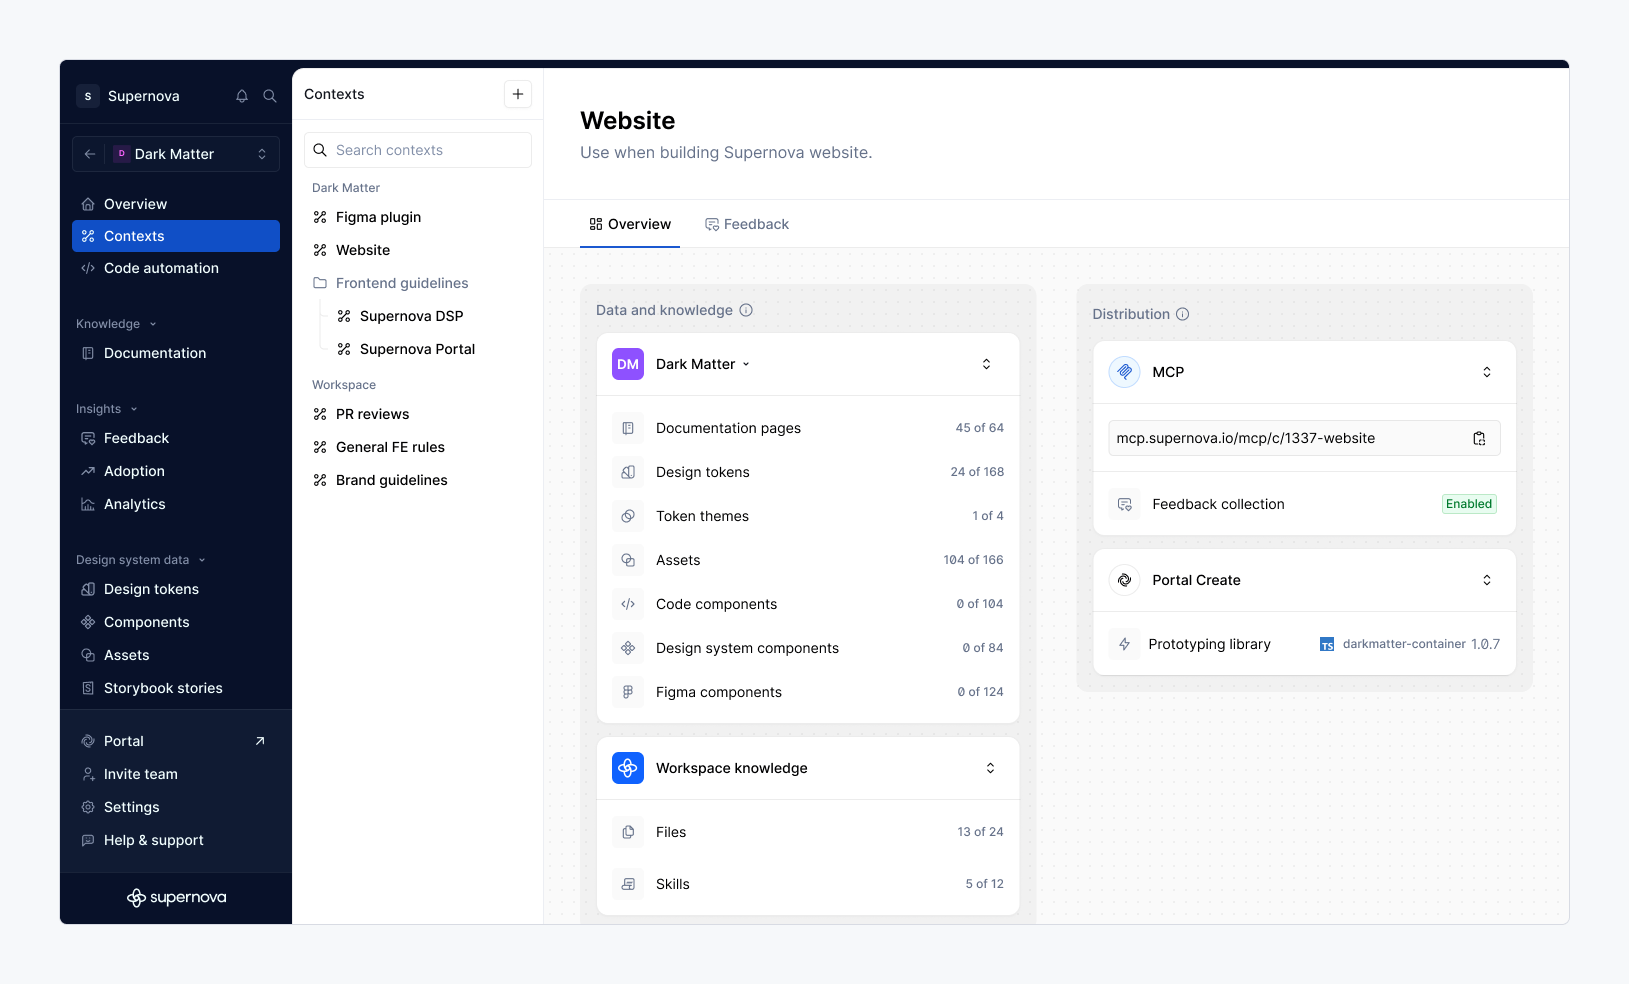Switch to the Overview tab

coord(630,224)
